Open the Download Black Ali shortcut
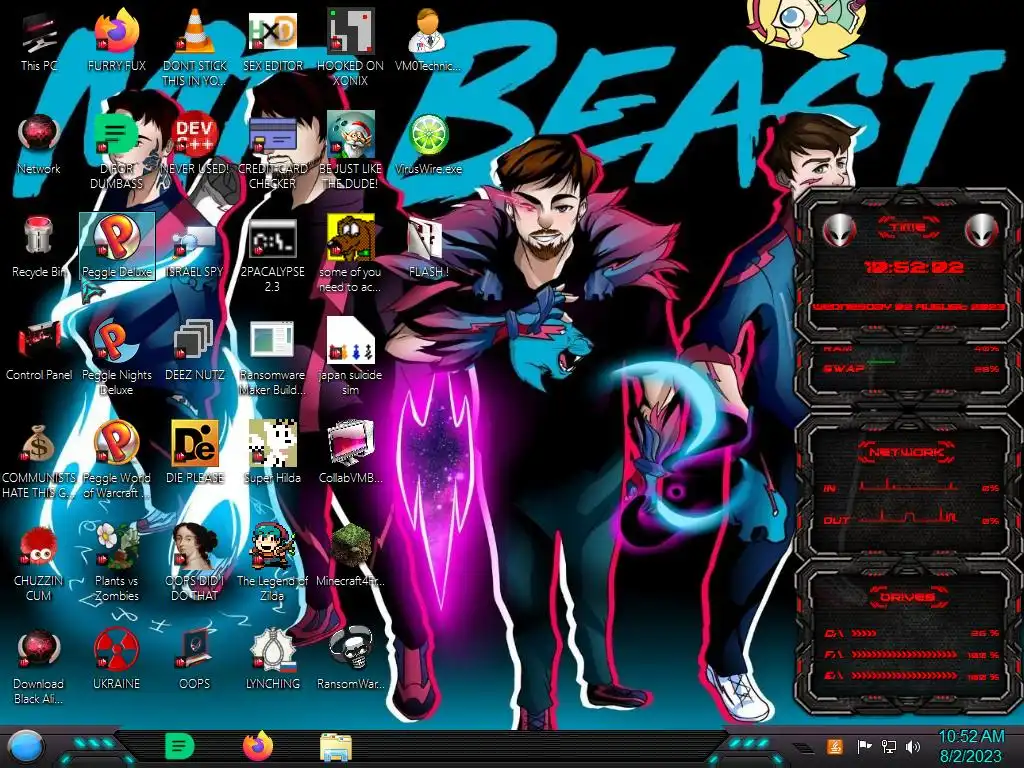 tap(39, 667)
